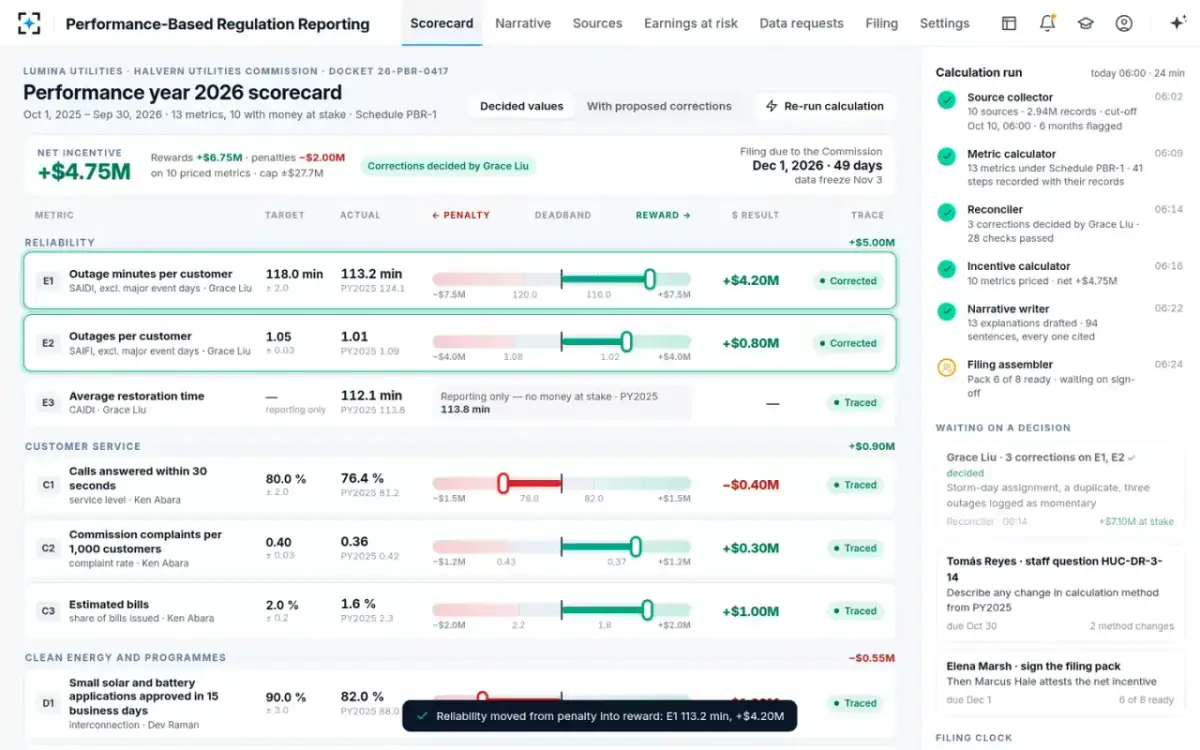Click the app logo icon

pos(29,23)
